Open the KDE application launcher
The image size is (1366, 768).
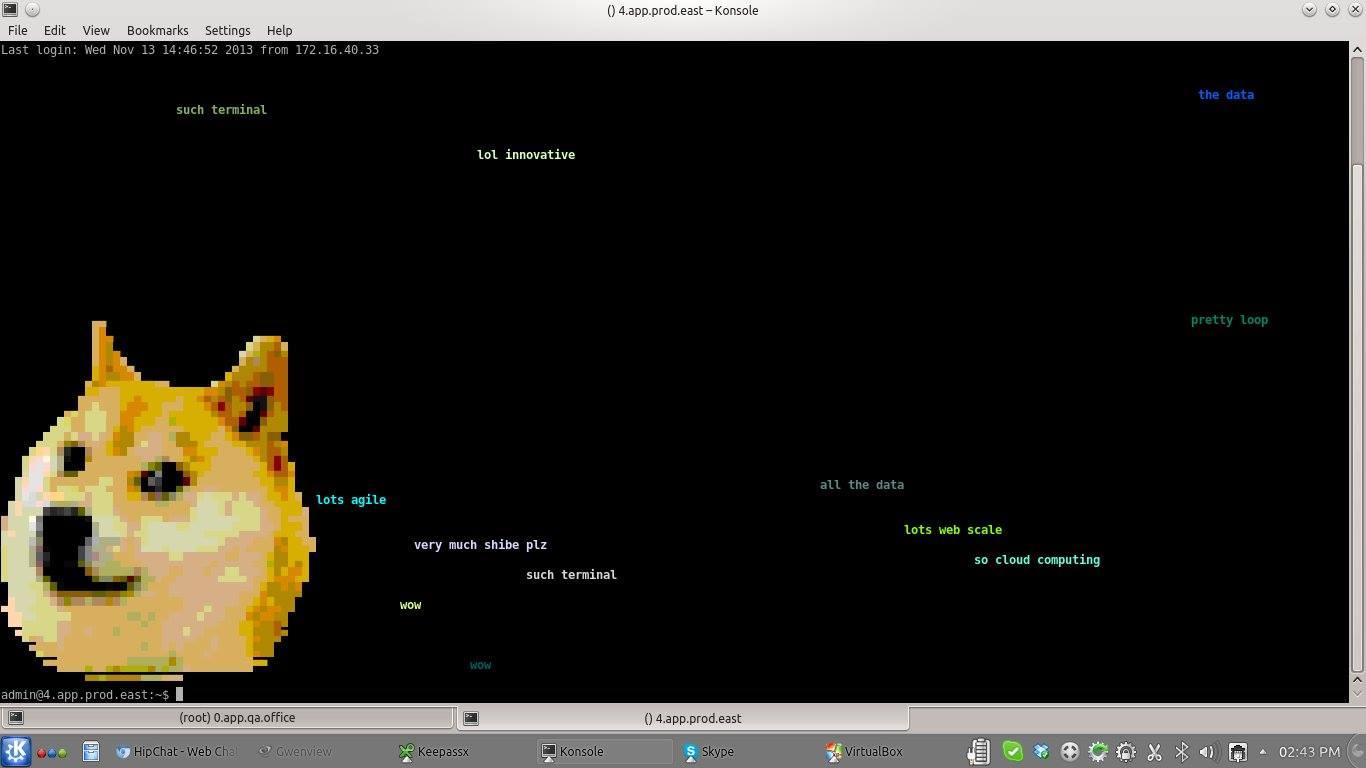coord(17,751)
